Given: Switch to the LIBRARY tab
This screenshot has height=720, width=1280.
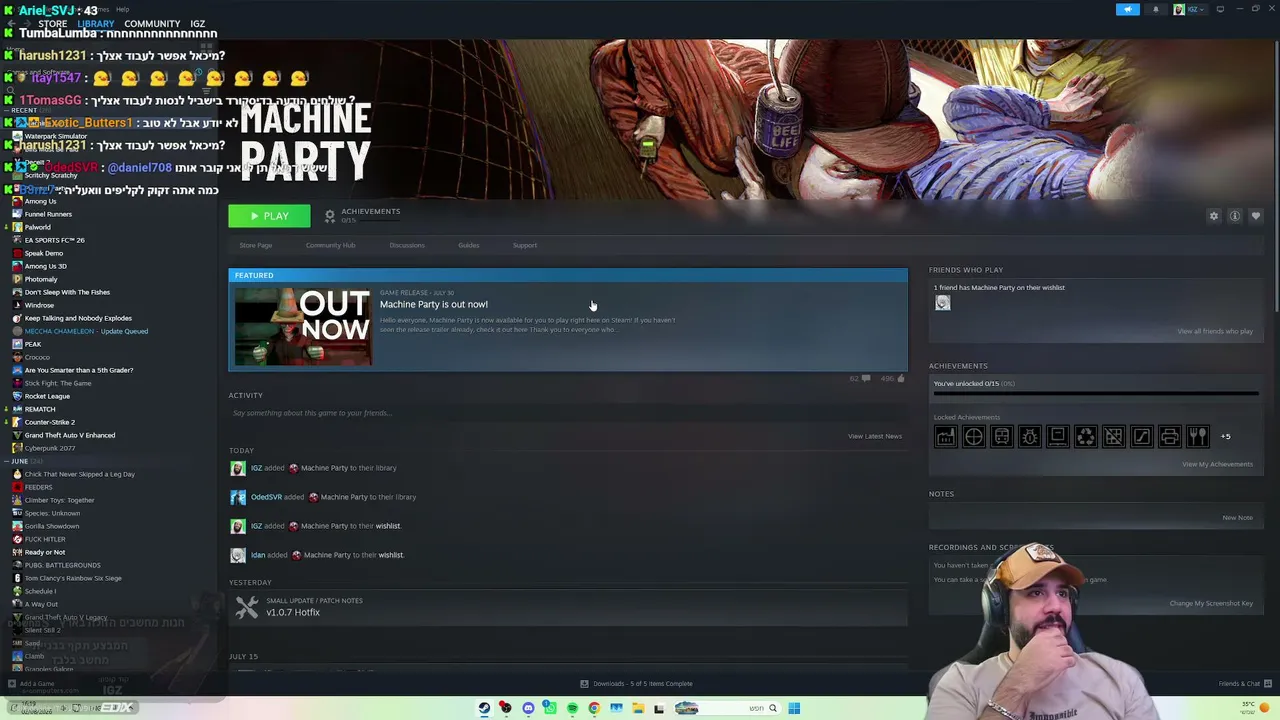Looking at the screenshot, I should 96,24.
